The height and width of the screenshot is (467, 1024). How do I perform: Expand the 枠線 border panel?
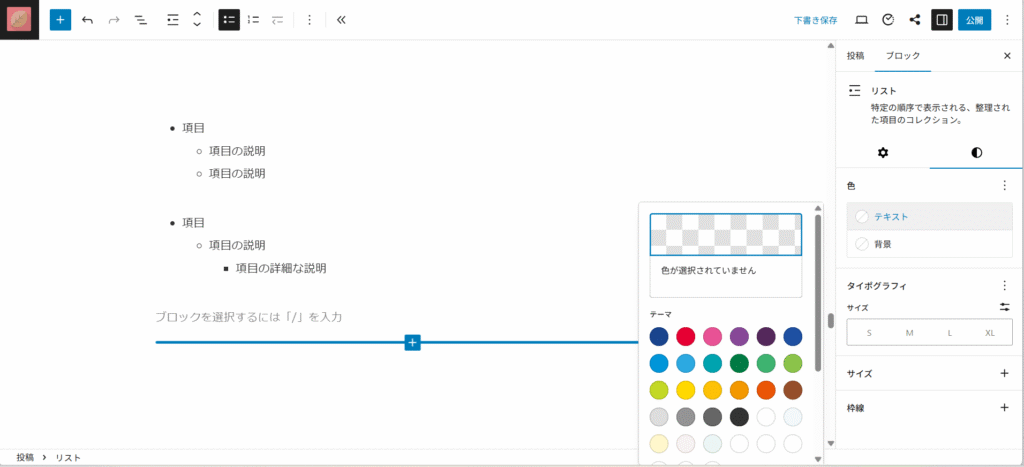tap(1004, 408)
